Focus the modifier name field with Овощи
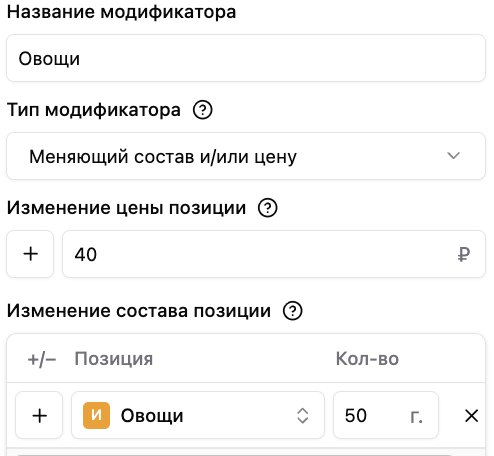This screenshot has width=494, height=456. point(246,58)
